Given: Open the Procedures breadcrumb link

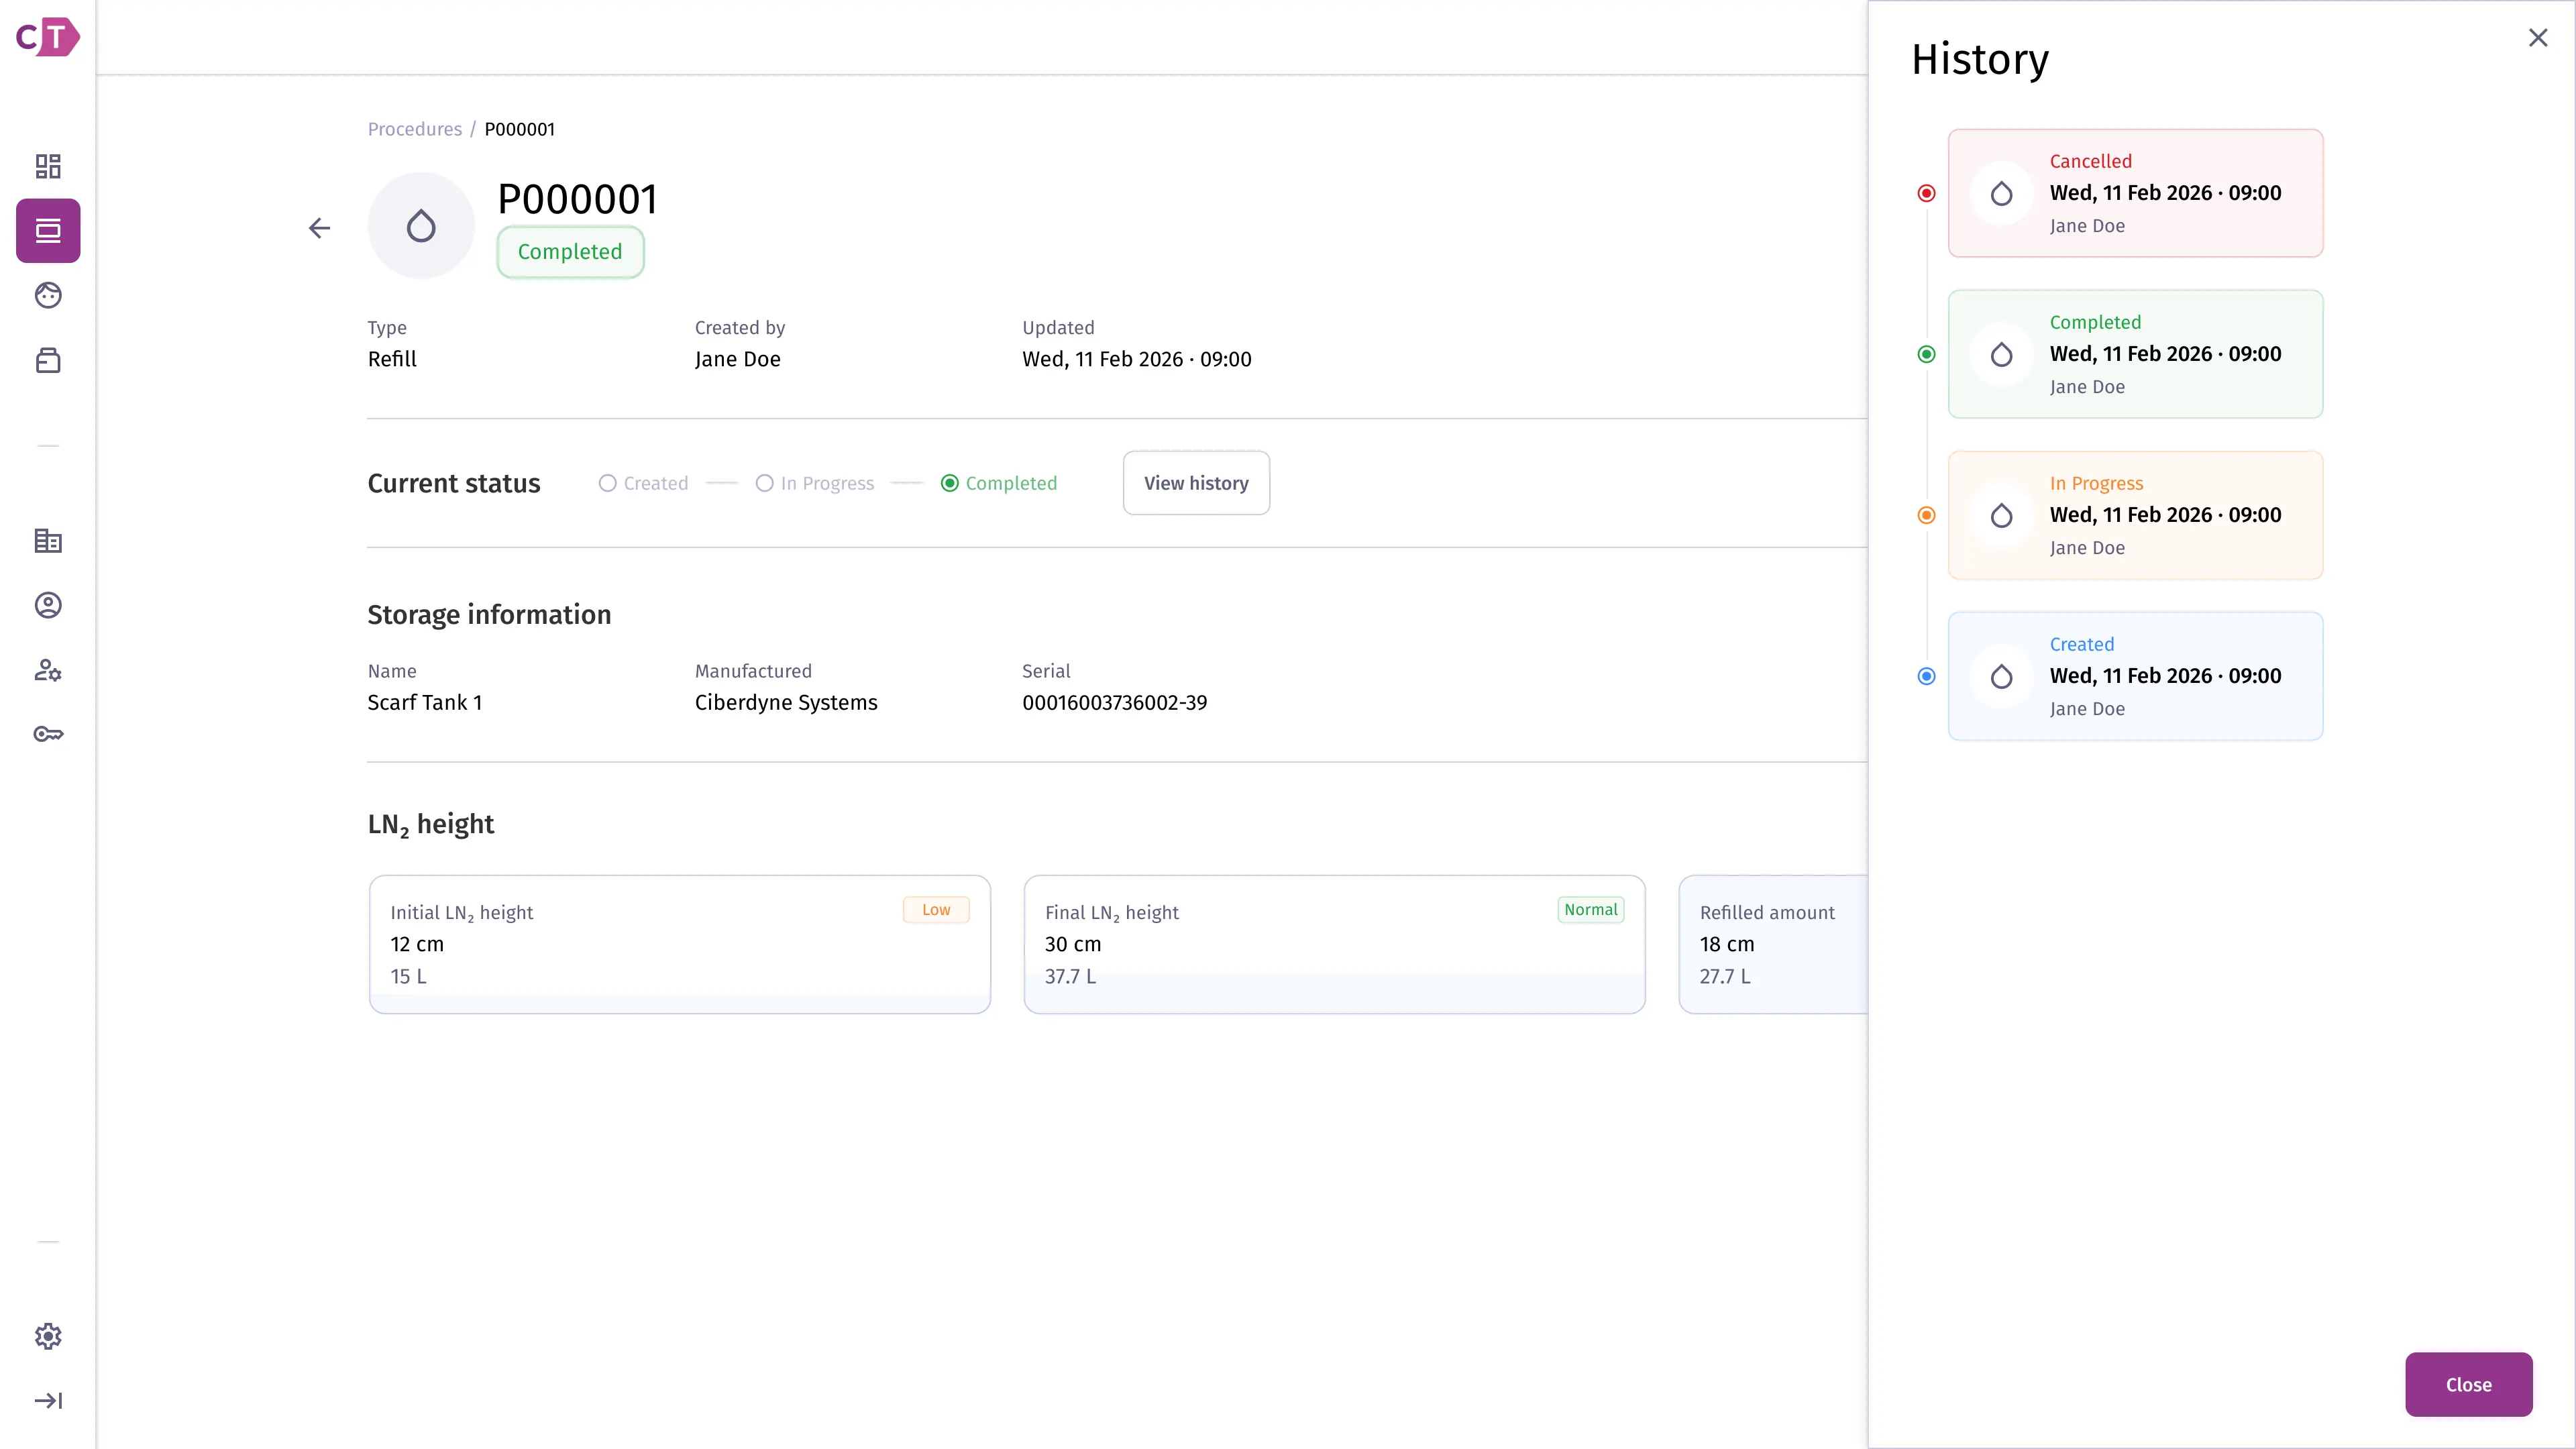Looking at the screenshot, I should click(414, 129).
